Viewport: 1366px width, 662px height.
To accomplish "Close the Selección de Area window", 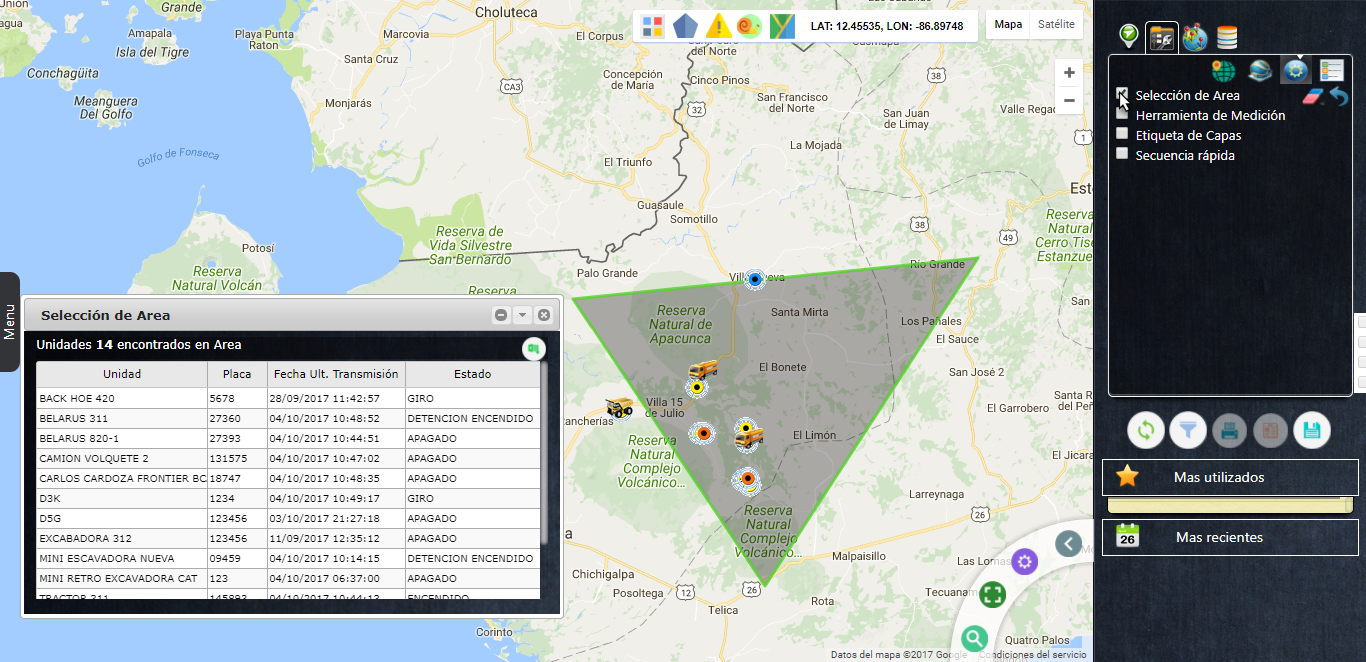I will coord(544,315).
